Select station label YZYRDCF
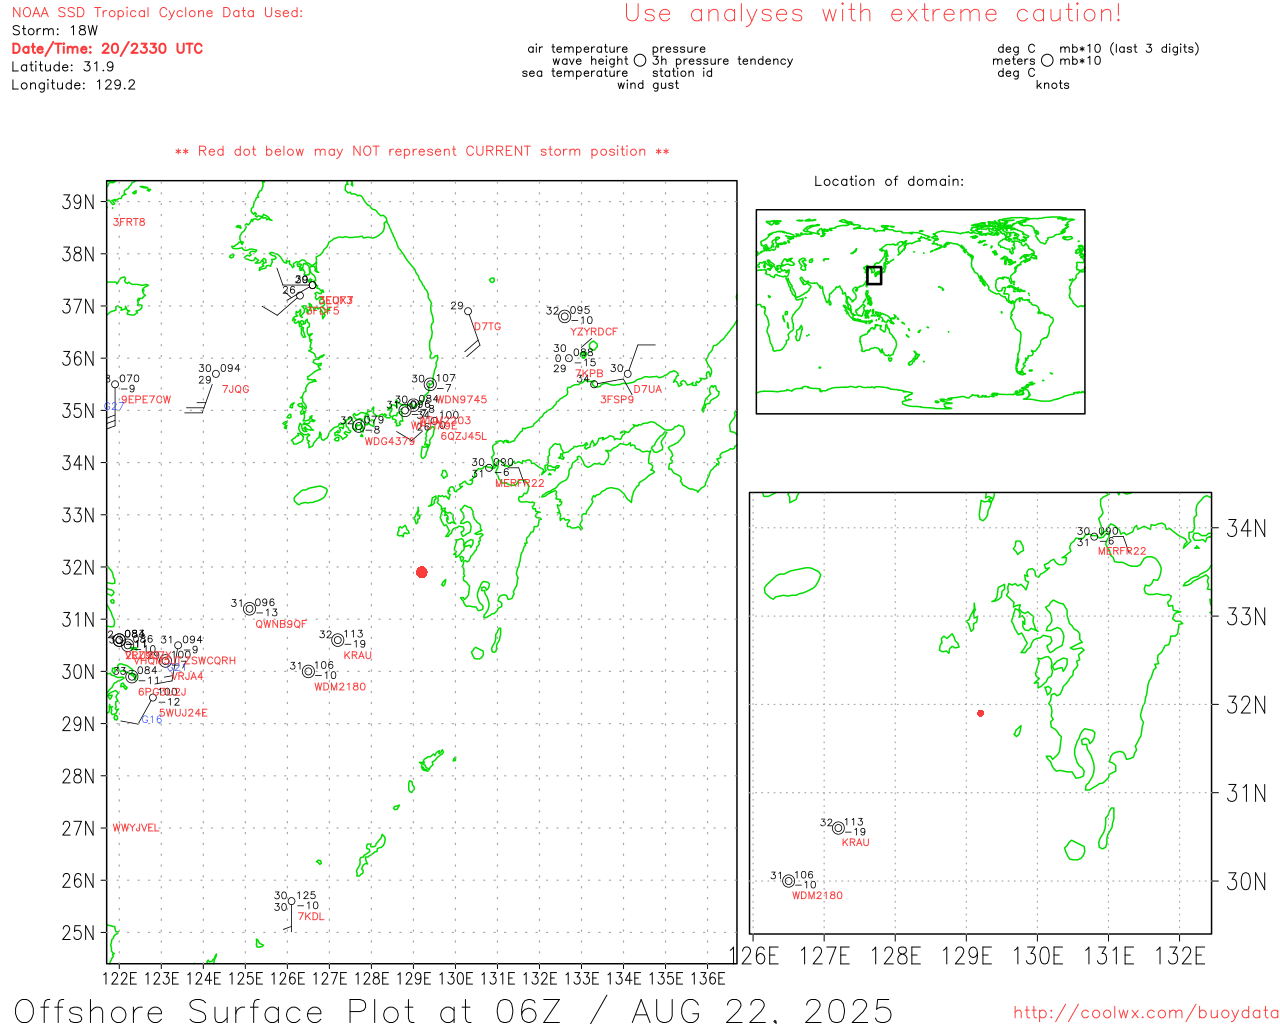 tap(594, 332)
